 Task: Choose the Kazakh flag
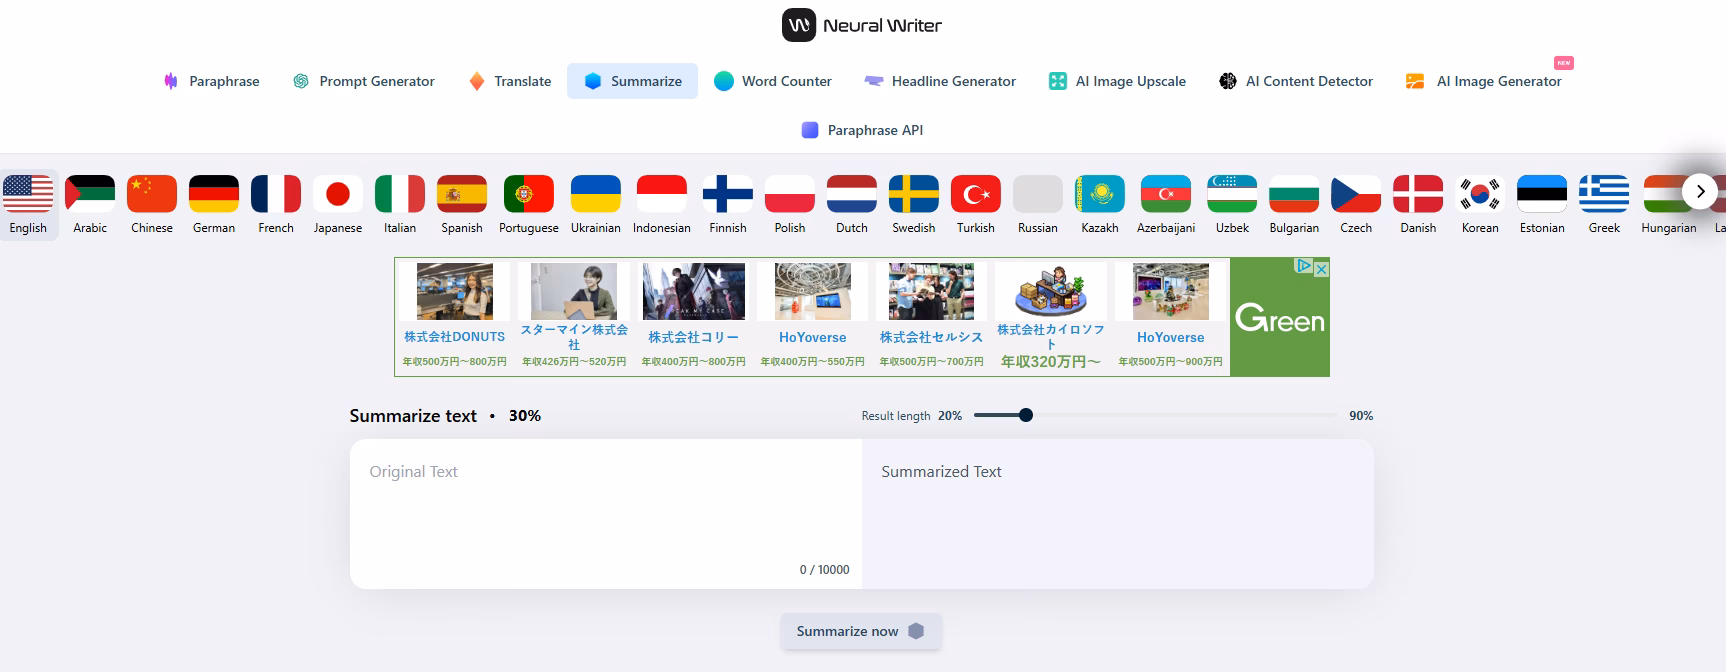(x=1100, y=194)
